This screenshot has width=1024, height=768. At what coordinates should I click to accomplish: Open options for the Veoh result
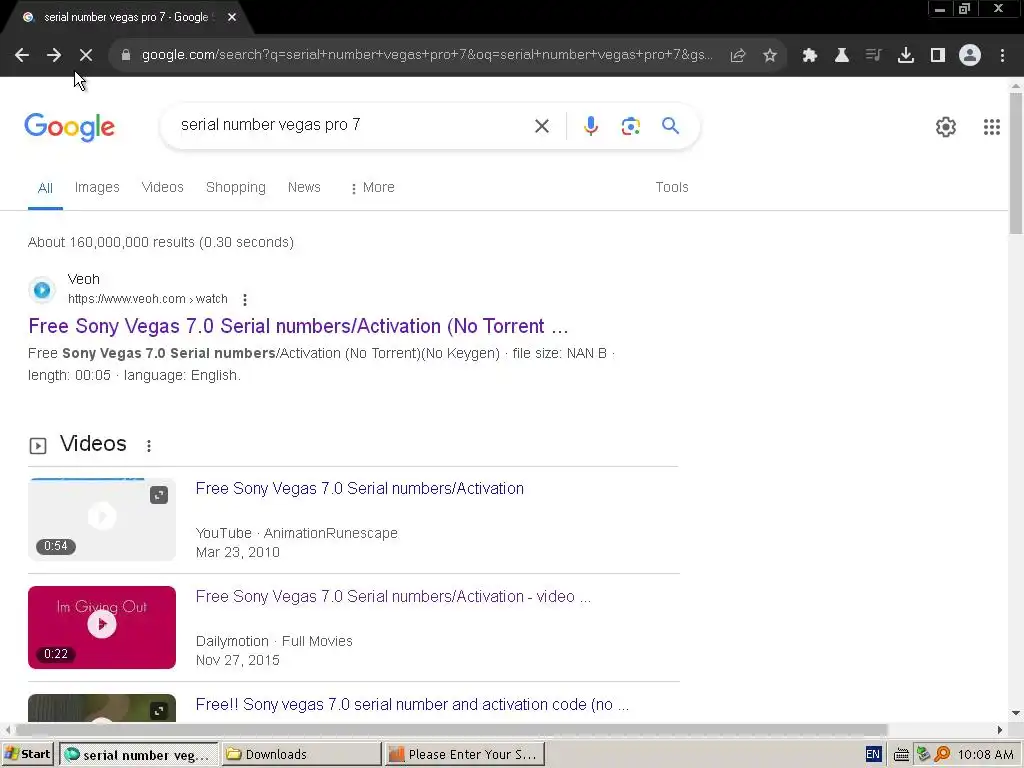[245, 300]
